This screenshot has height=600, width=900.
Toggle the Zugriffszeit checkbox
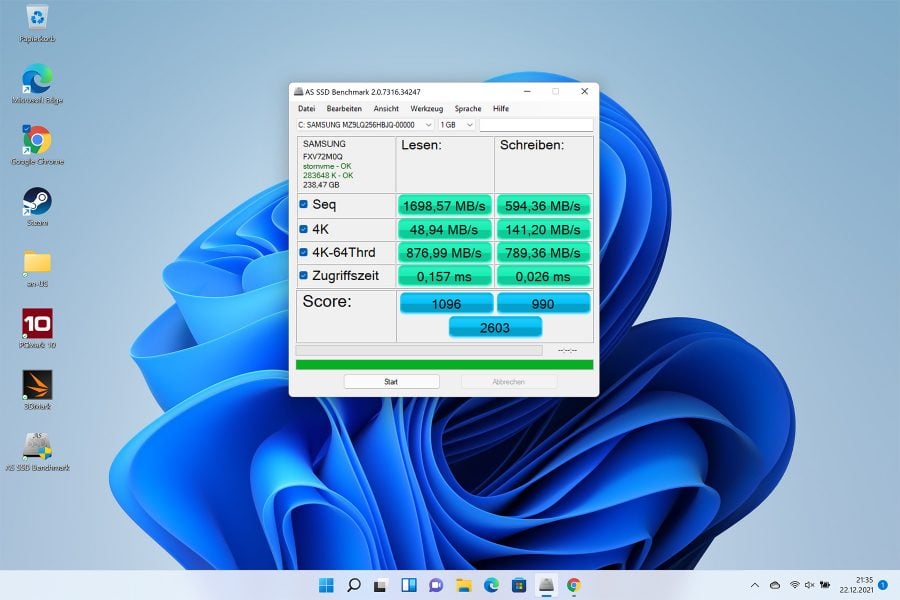(x=304, y=276)
